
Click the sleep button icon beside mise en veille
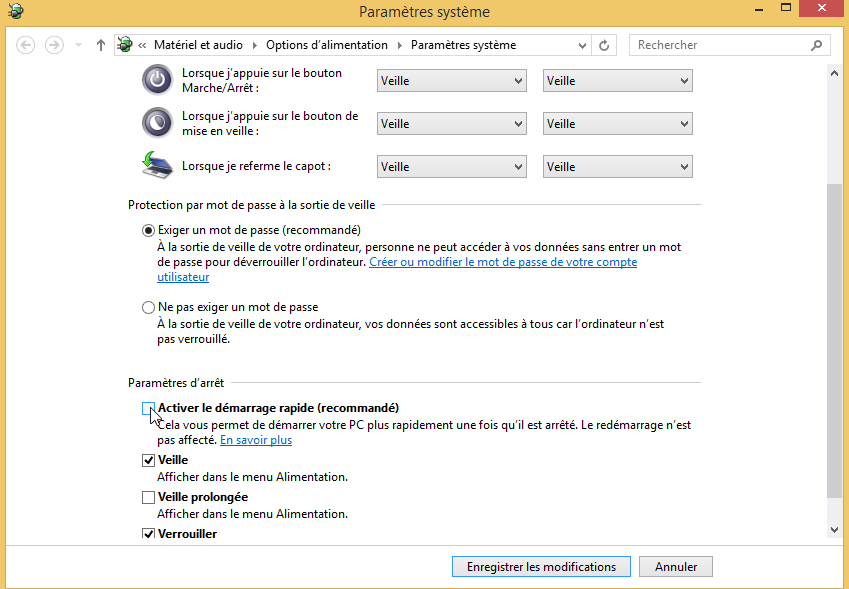tap(157, 123)
